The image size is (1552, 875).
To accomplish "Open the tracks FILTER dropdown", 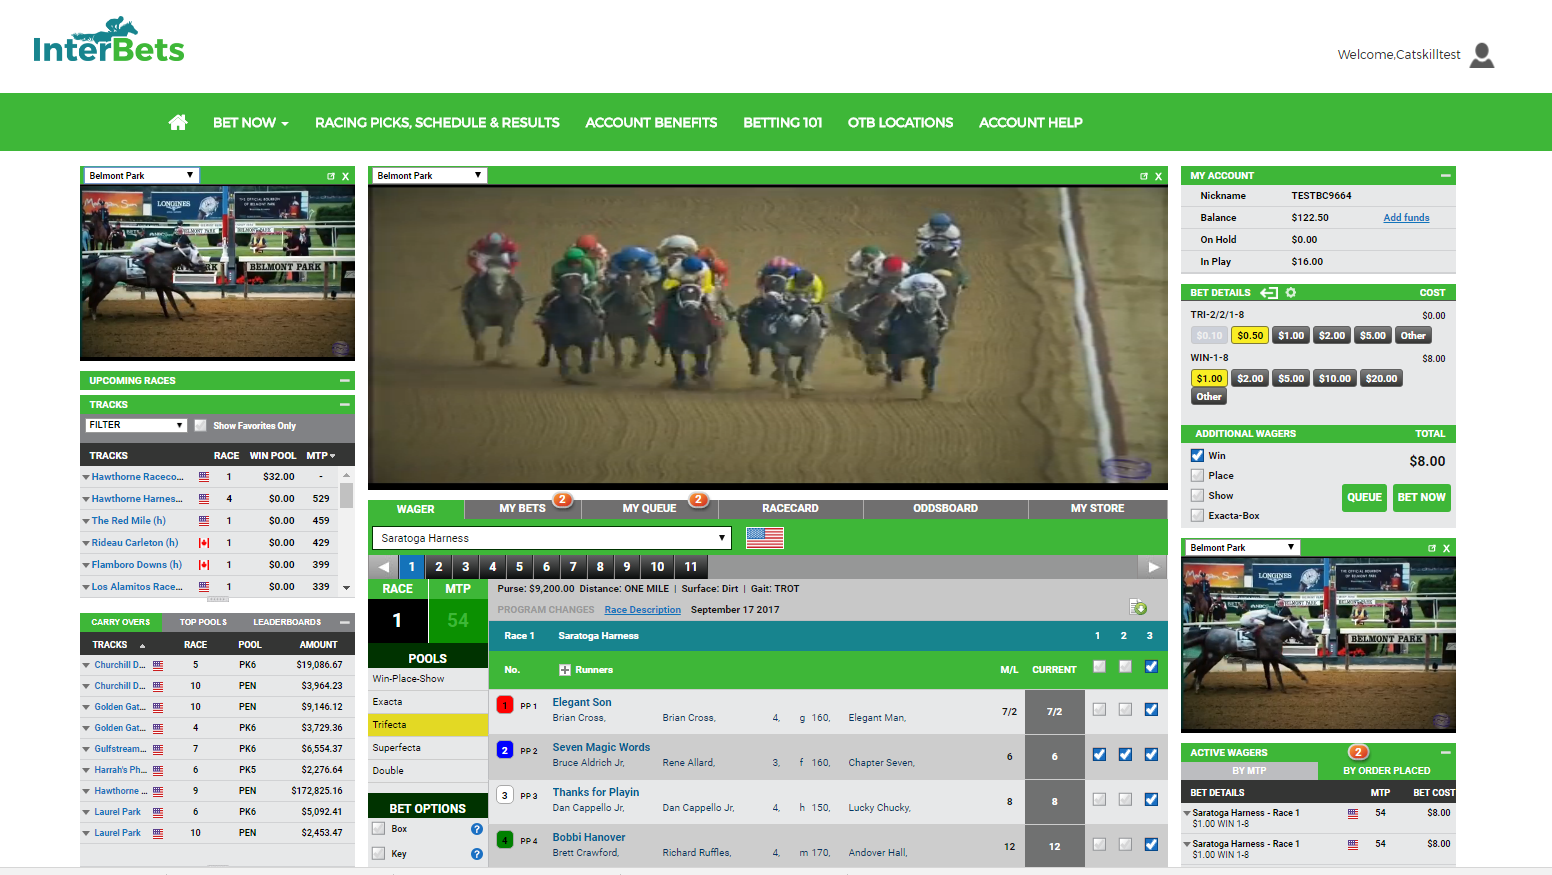I will coord(136,425).
